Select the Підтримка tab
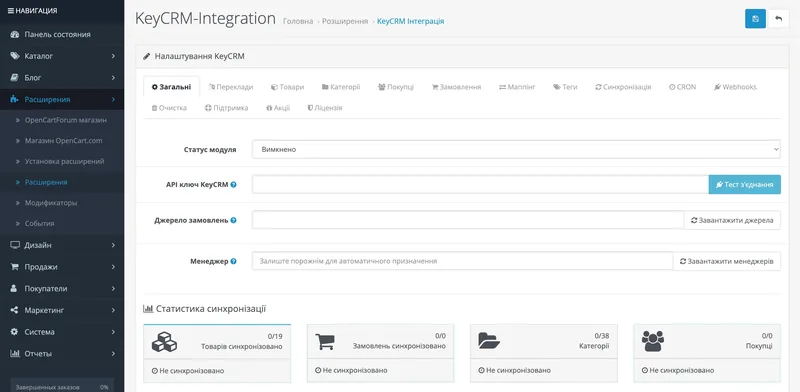 (227, 108)
